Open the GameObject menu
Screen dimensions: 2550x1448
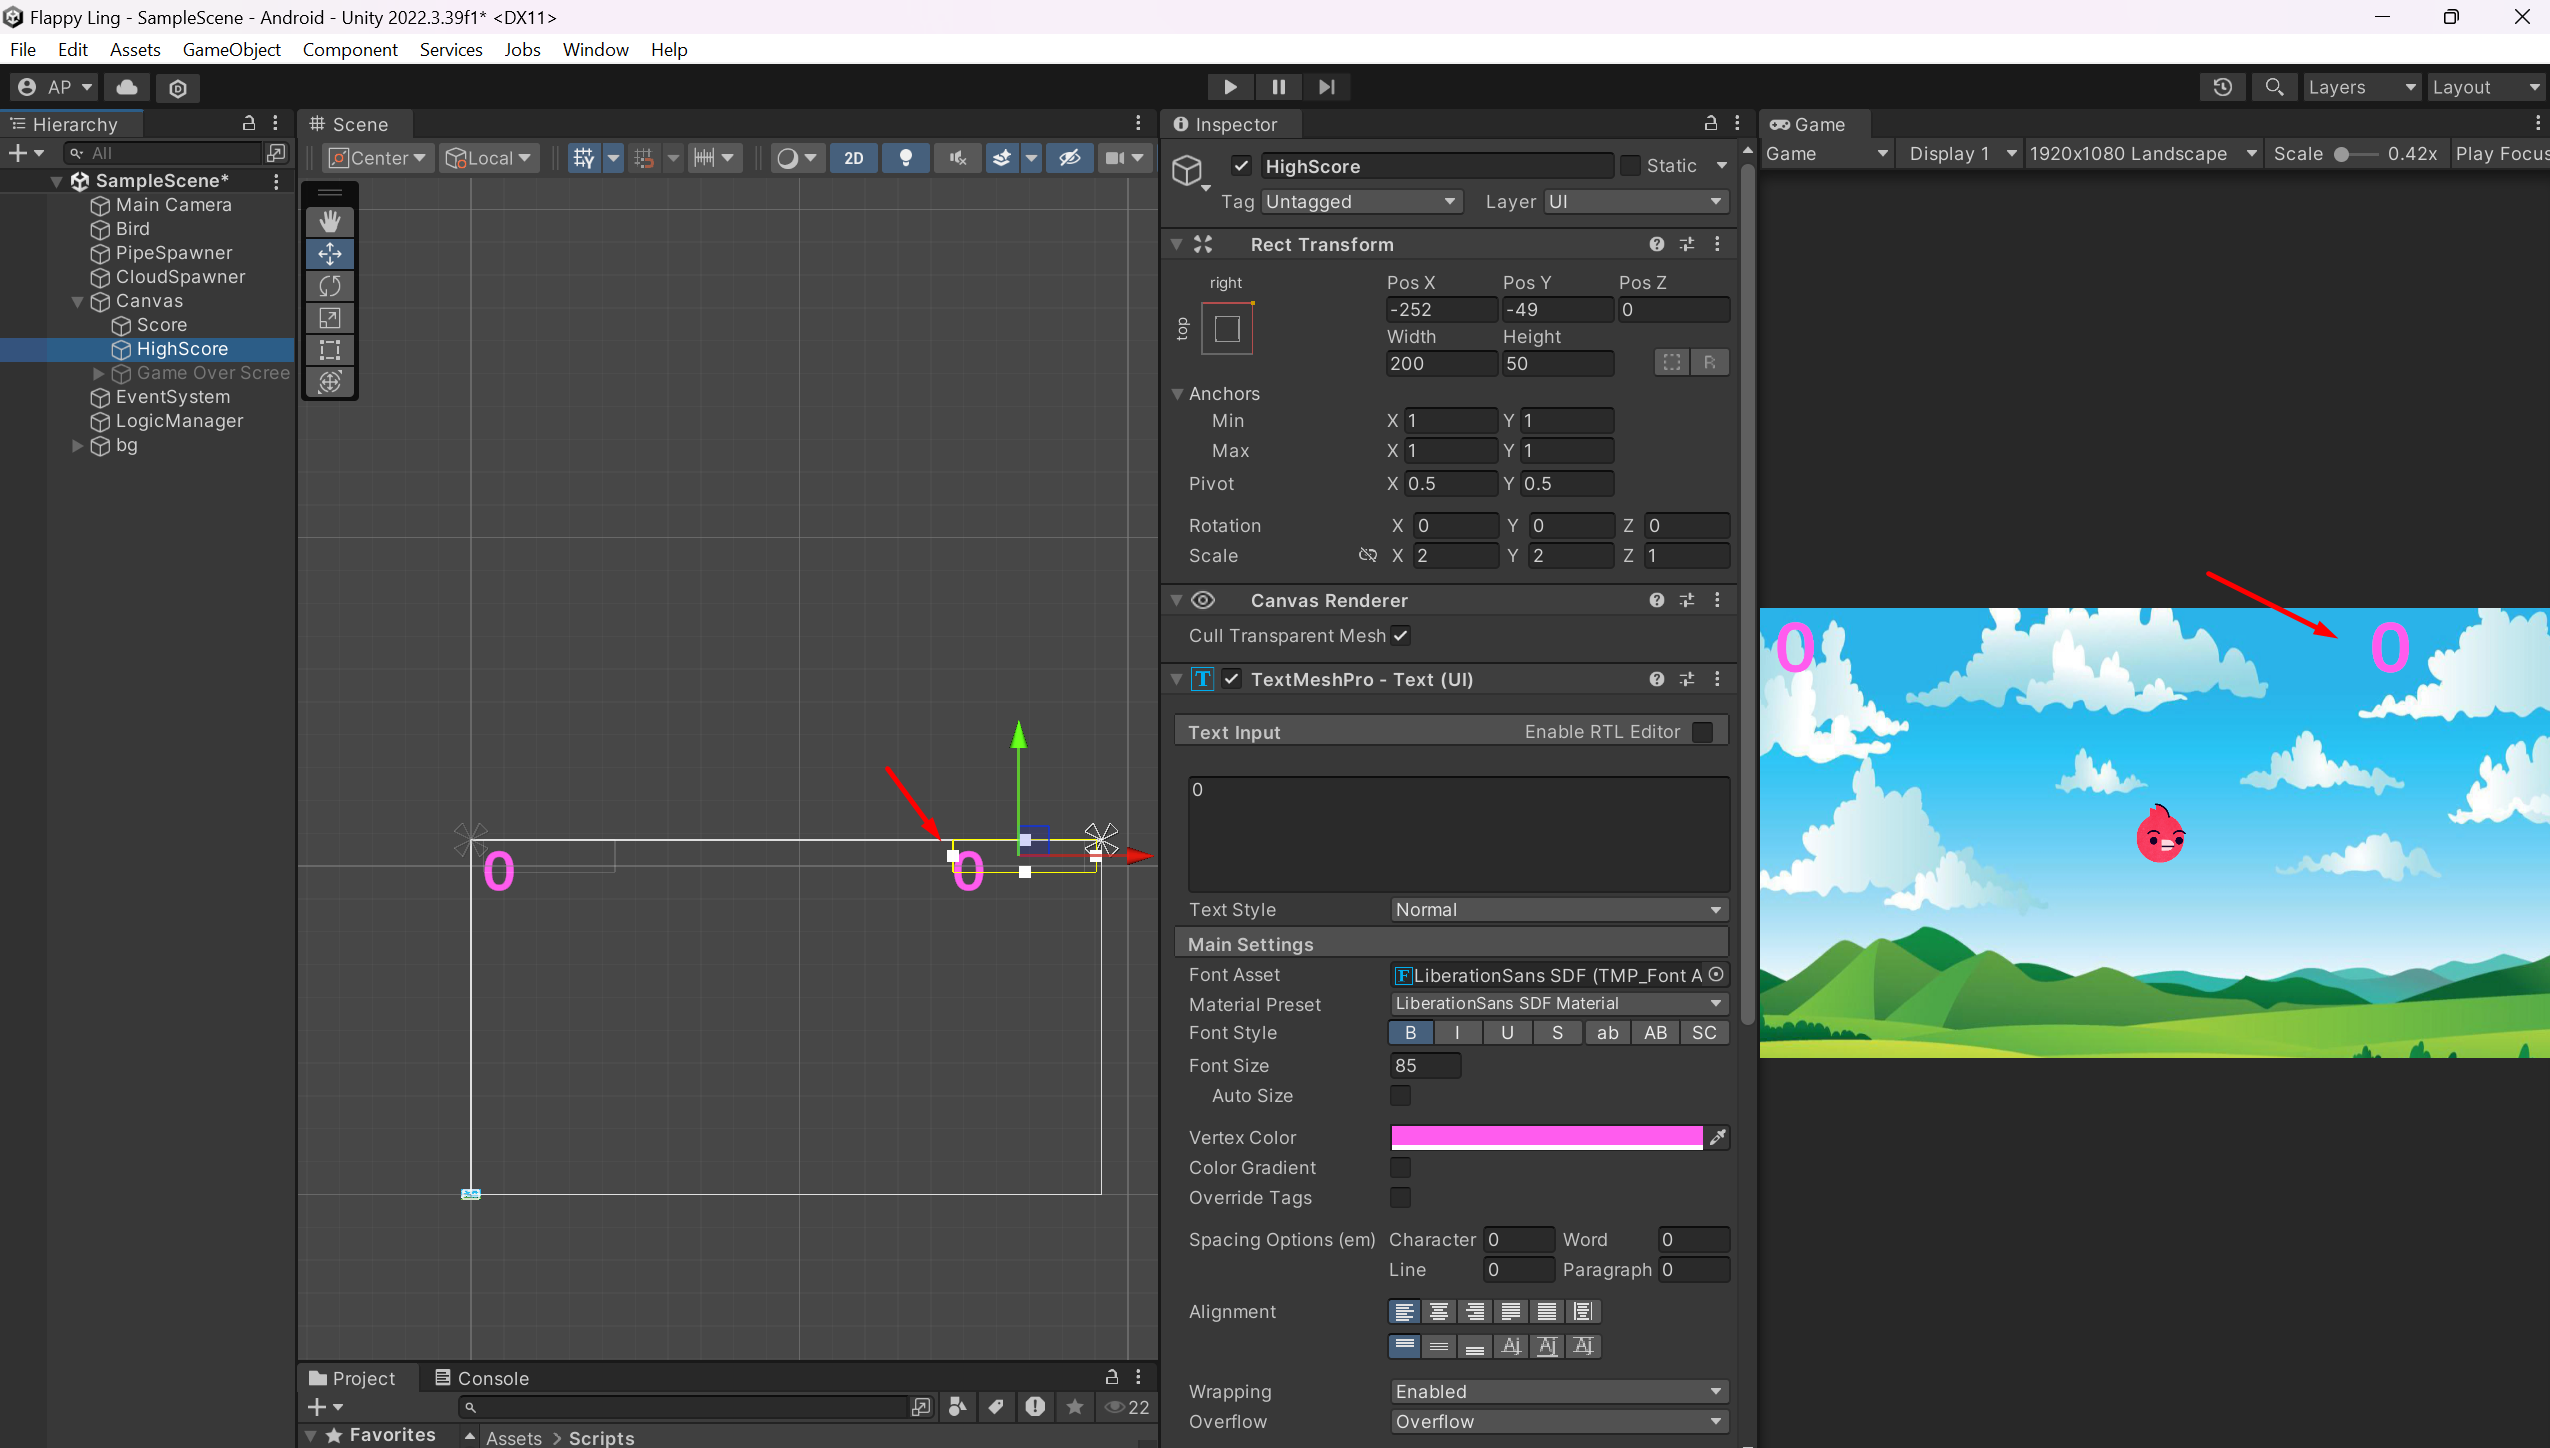[x=232, y=50]
